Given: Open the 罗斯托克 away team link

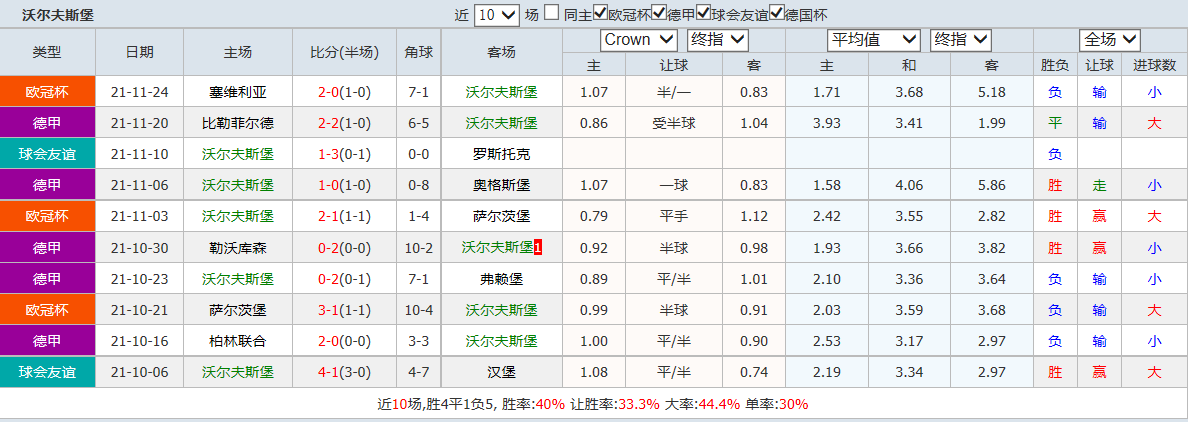Looking at the screenshot, I should [502, 154].
